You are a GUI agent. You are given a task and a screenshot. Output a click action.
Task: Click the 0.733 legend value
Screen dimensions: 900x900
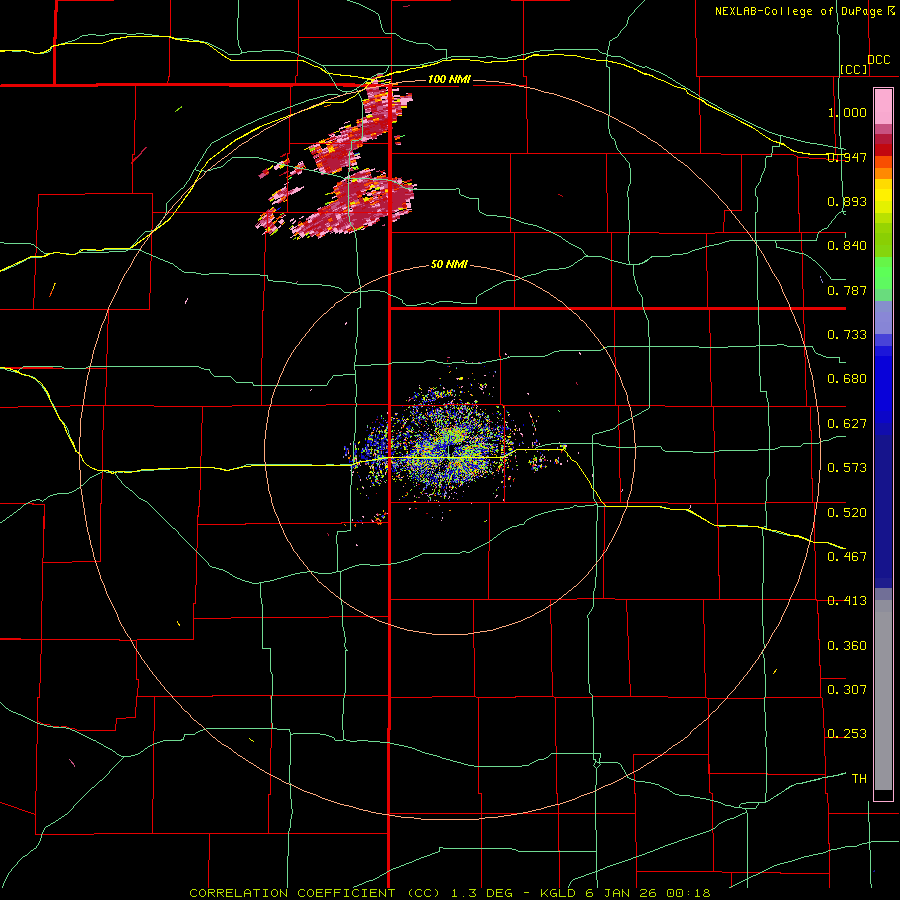coord(847,335)
